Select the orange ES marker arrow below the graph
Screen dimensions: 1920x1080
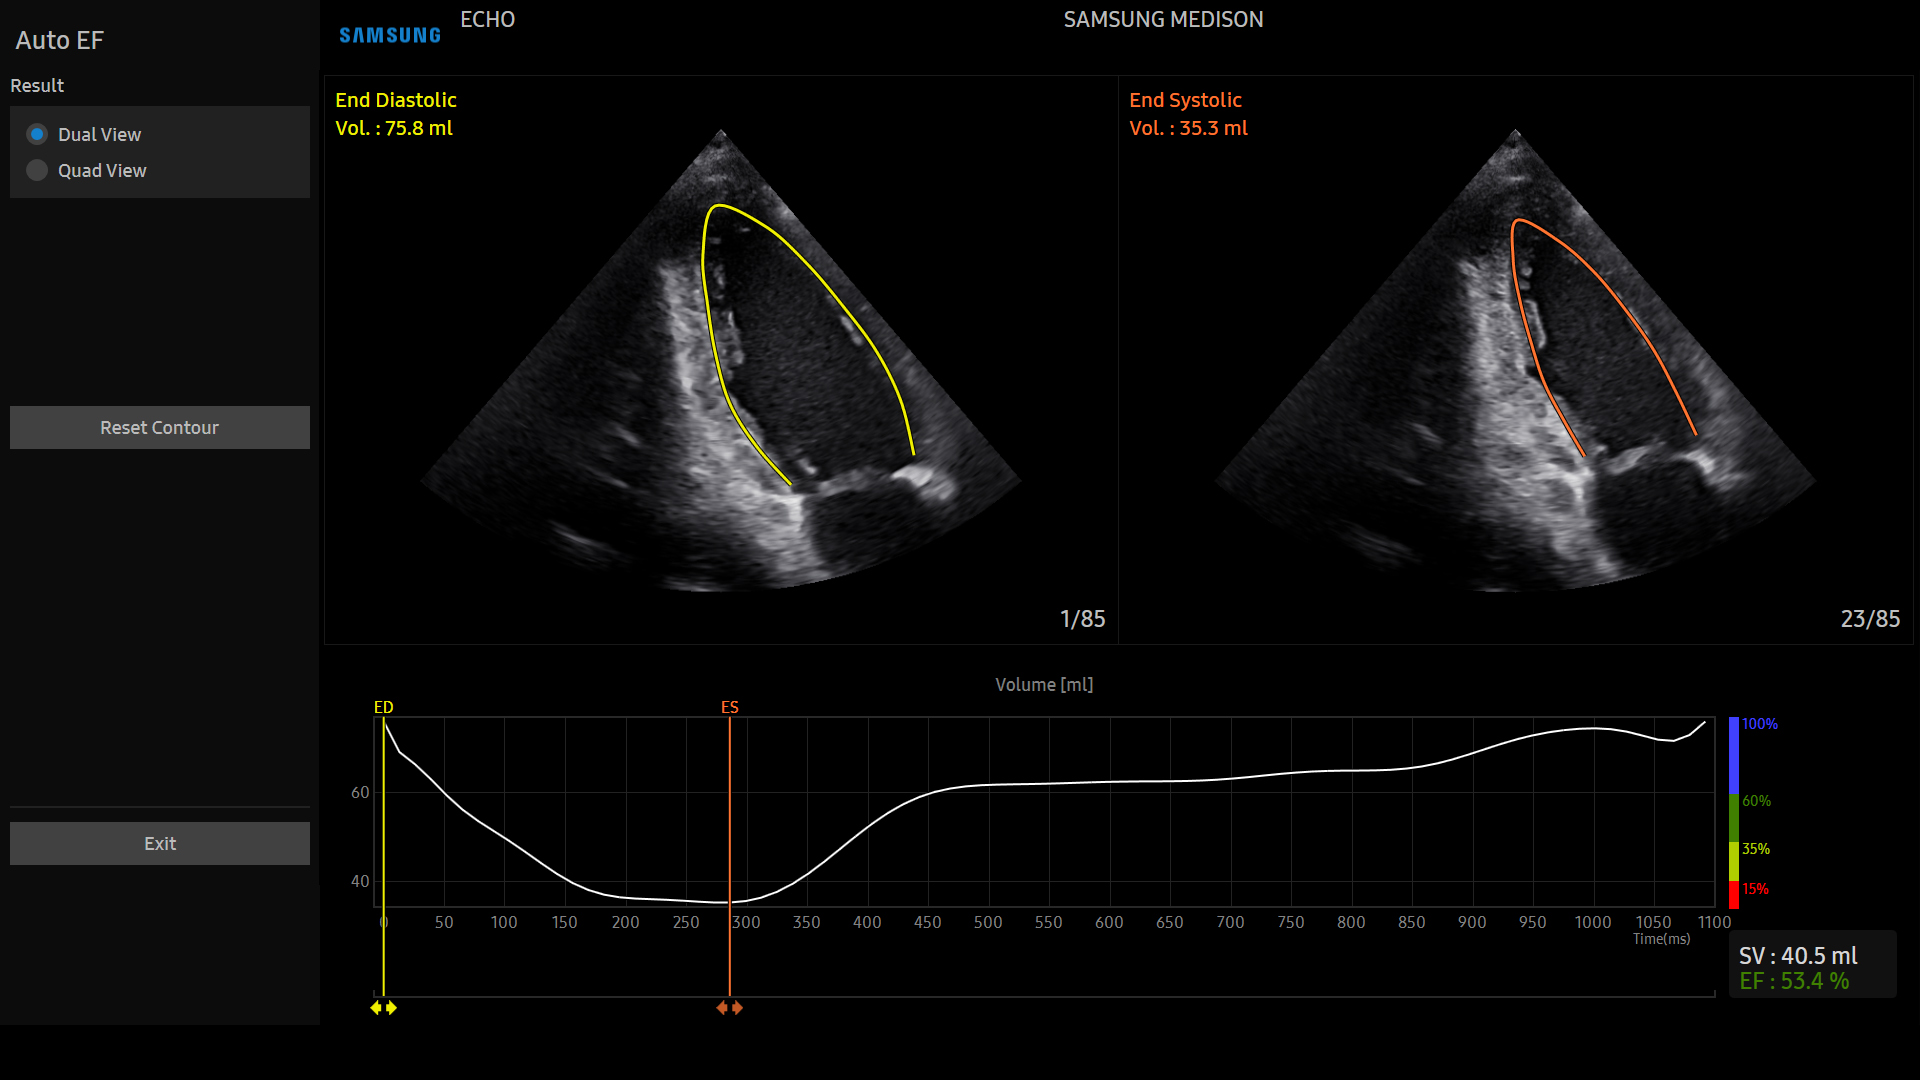pos(729,1009)
